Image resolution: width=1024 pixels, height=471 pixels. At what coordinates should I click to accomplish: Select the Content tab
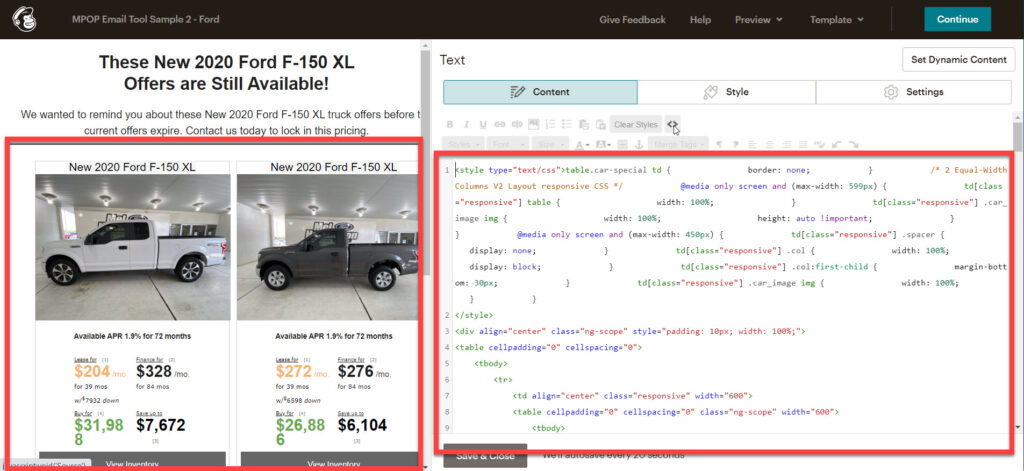(x=540, y=92)
